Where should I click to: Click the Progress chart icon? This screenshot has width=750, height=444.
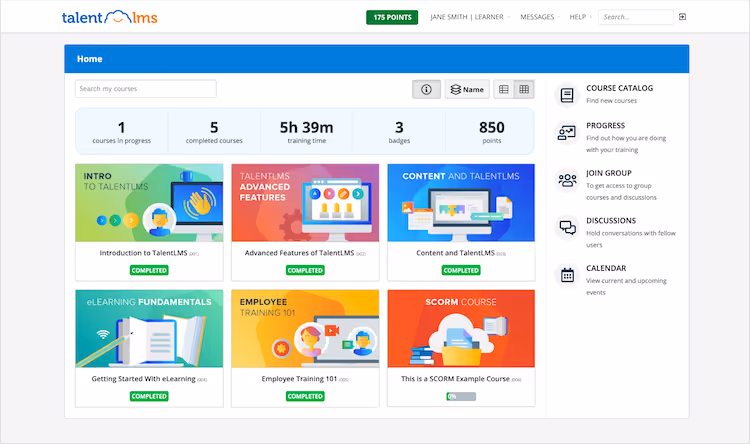(x=567, y=133)
